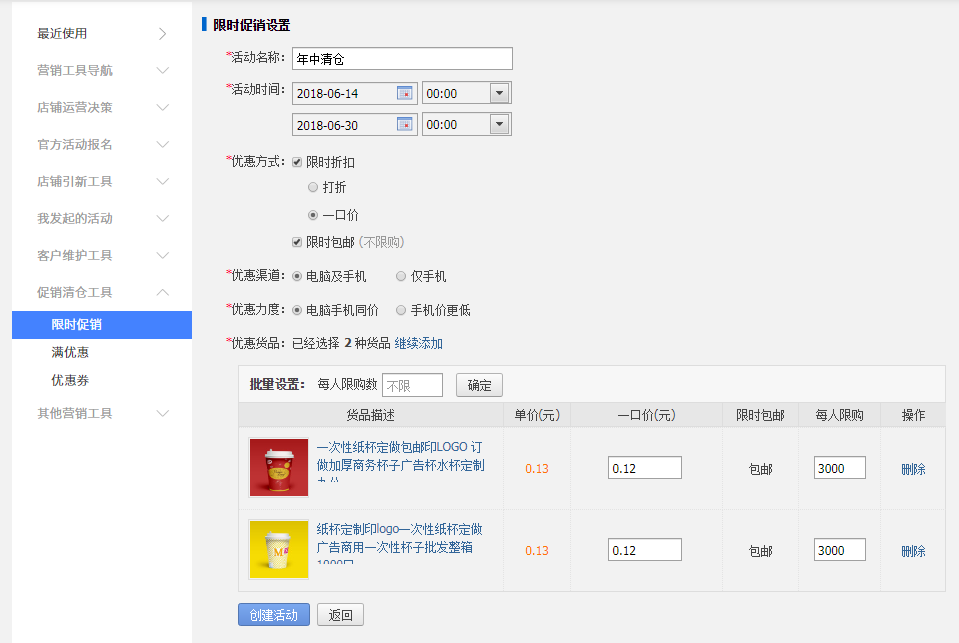Image resolution: width=959 pixels, height=643 pixels.
Task: Click the yellow paper cup product thumbnail
Action: pos(278,549)
